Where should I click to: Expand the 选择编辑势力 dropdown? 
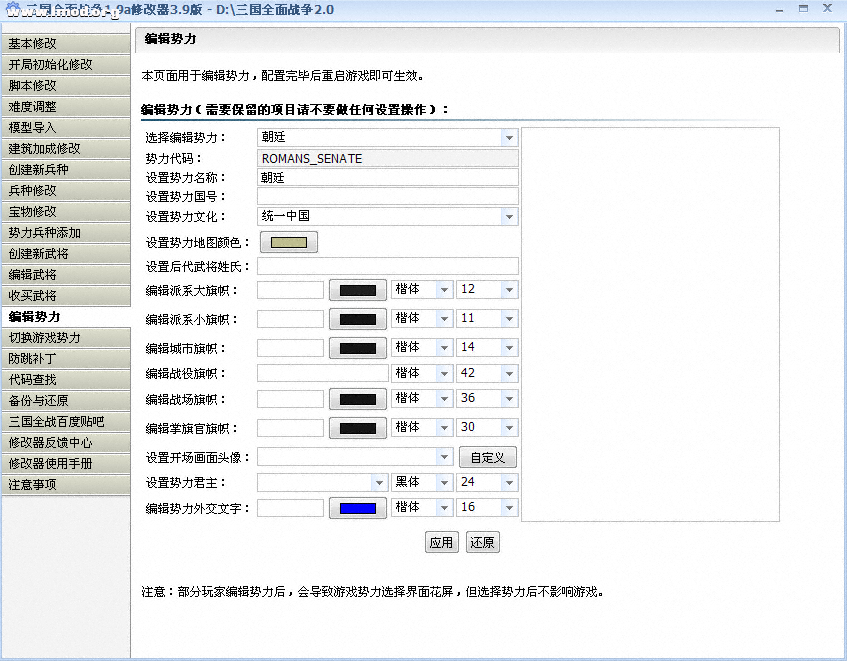509,138
